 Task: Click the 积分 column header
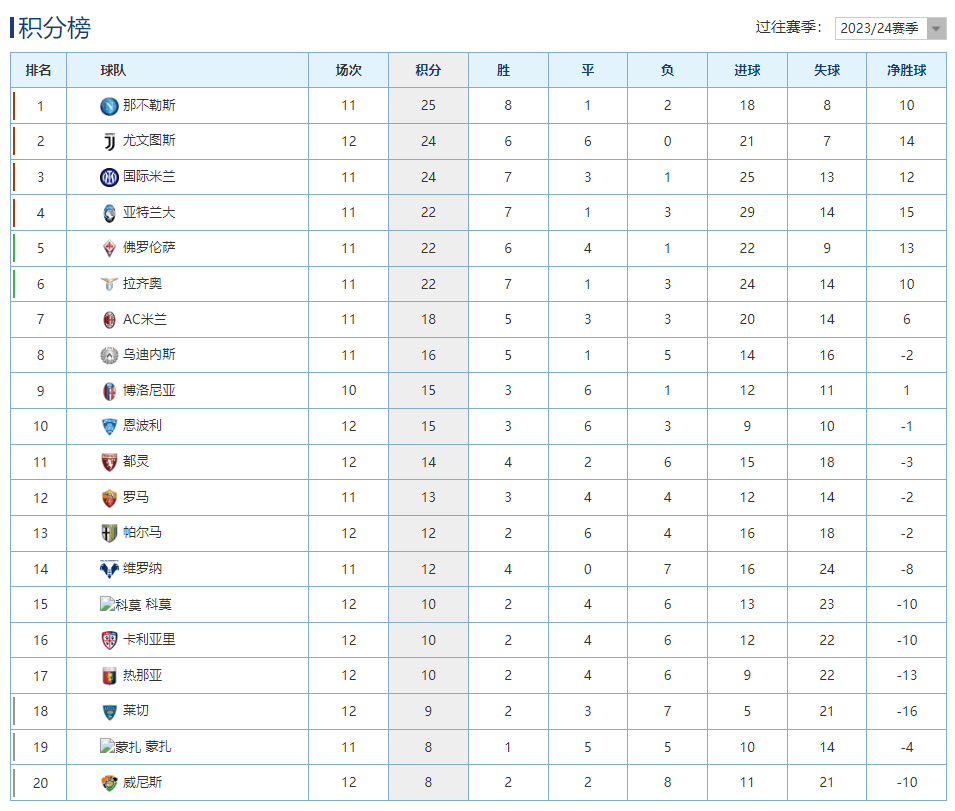(428, 70)
